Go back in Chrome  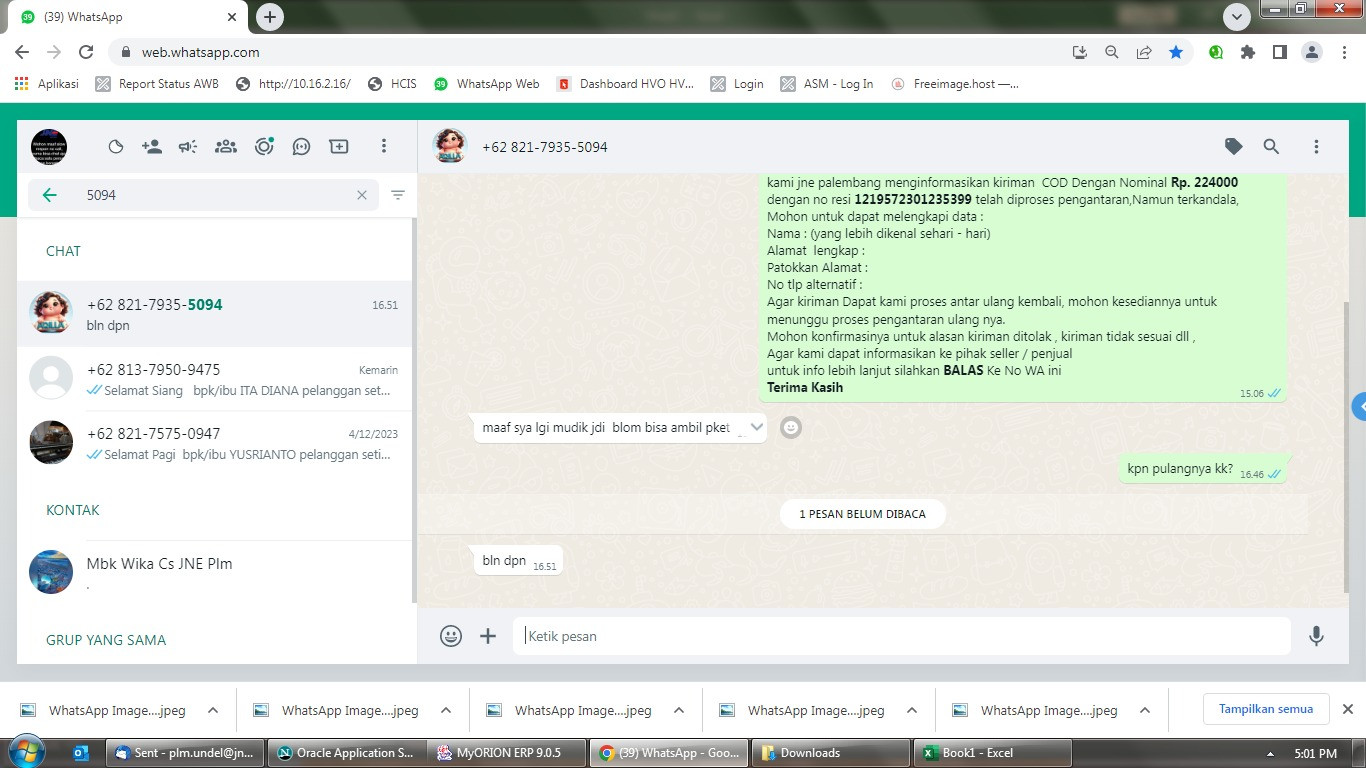(x=22, y=52)
